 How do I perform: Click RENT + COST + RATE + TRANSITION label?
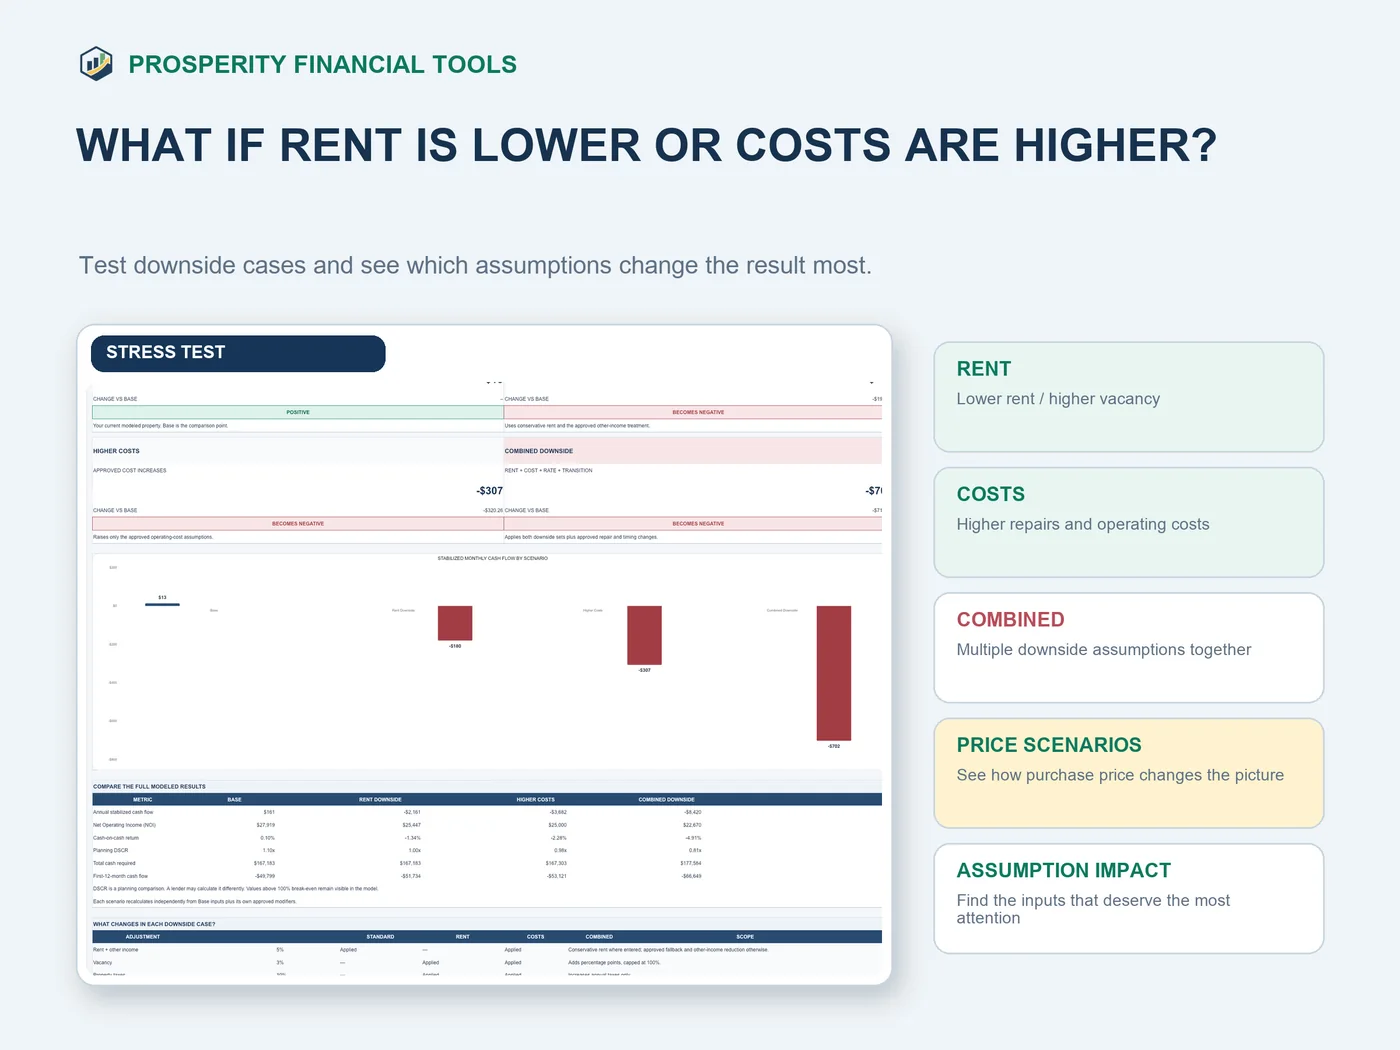pos(548,470)
